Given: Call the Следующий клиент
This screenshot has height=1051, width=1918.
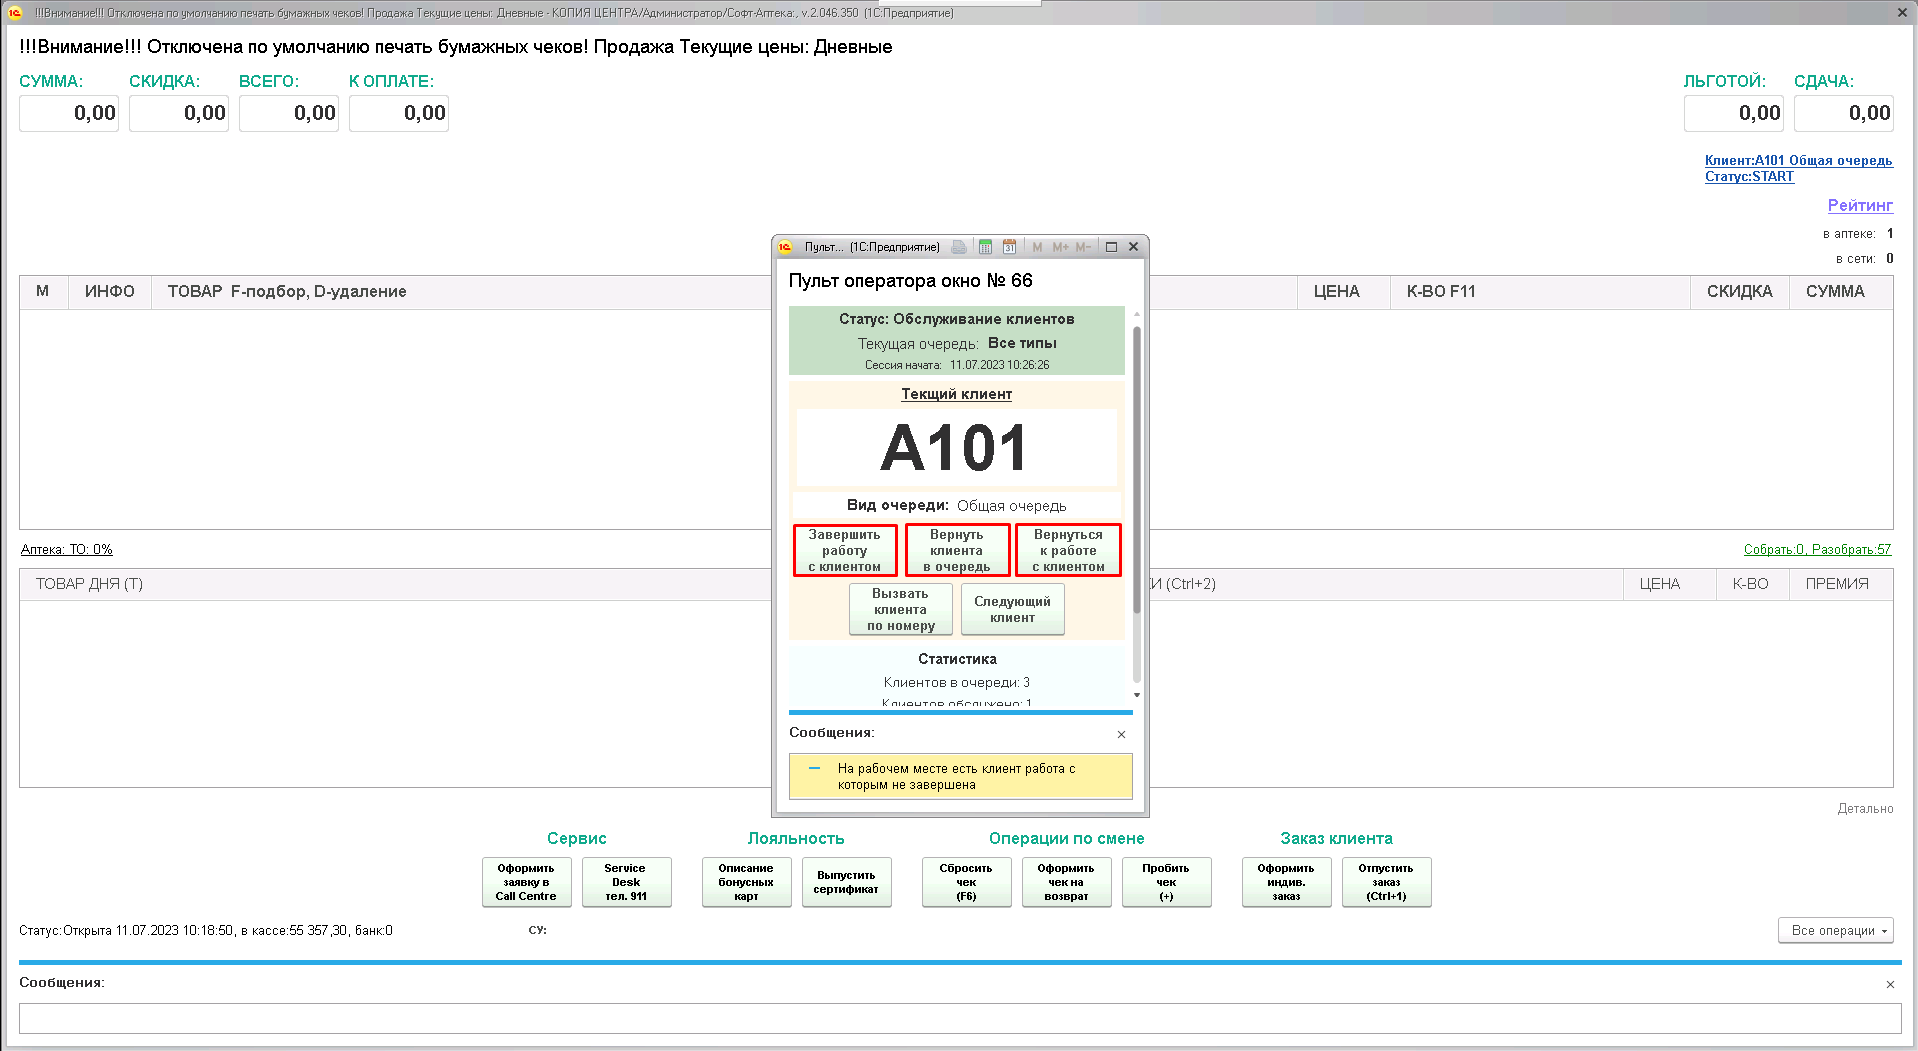Looking at the screenshot, I should tap(1012, 609).
